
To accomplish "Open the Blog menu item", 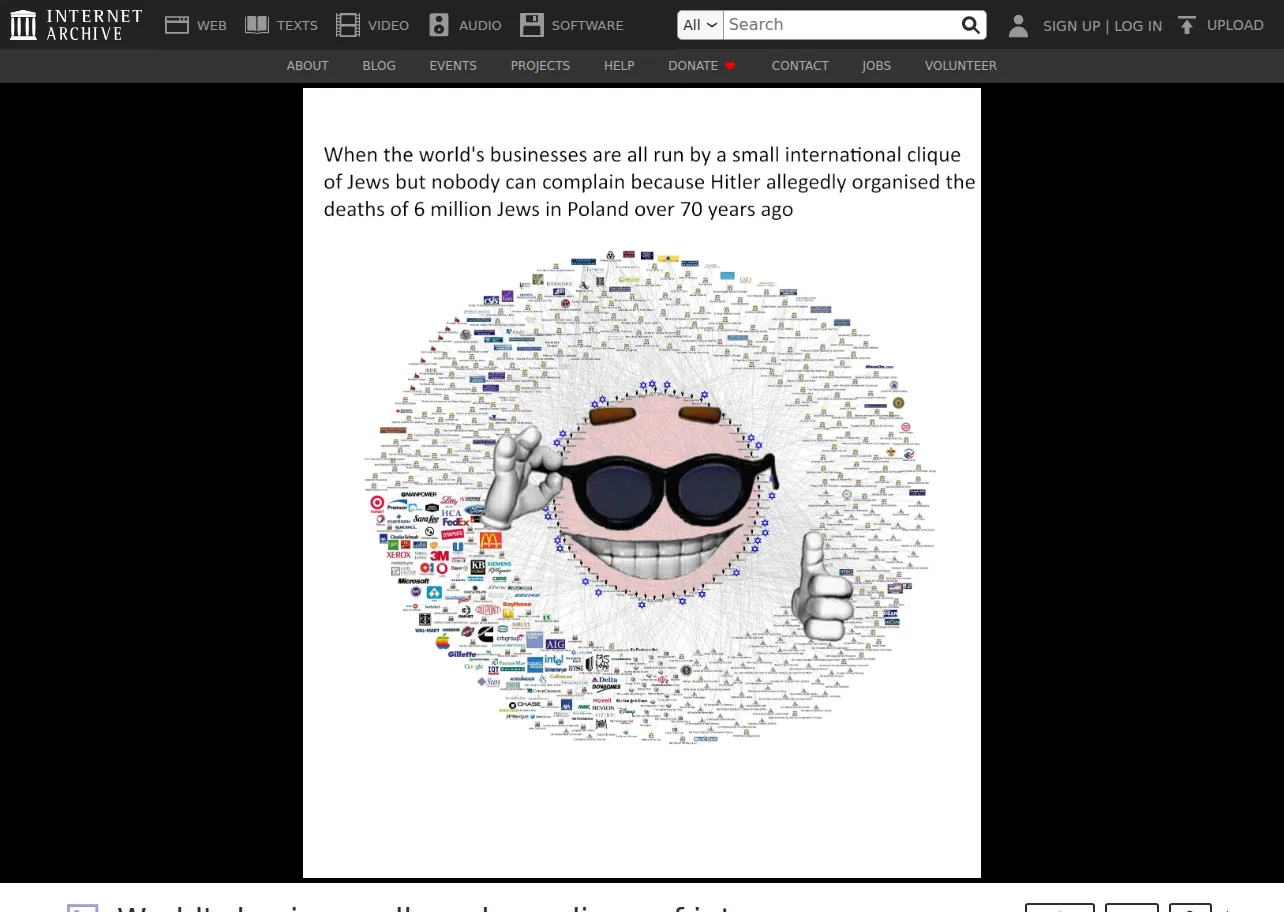I will click(x=379, y=66).
